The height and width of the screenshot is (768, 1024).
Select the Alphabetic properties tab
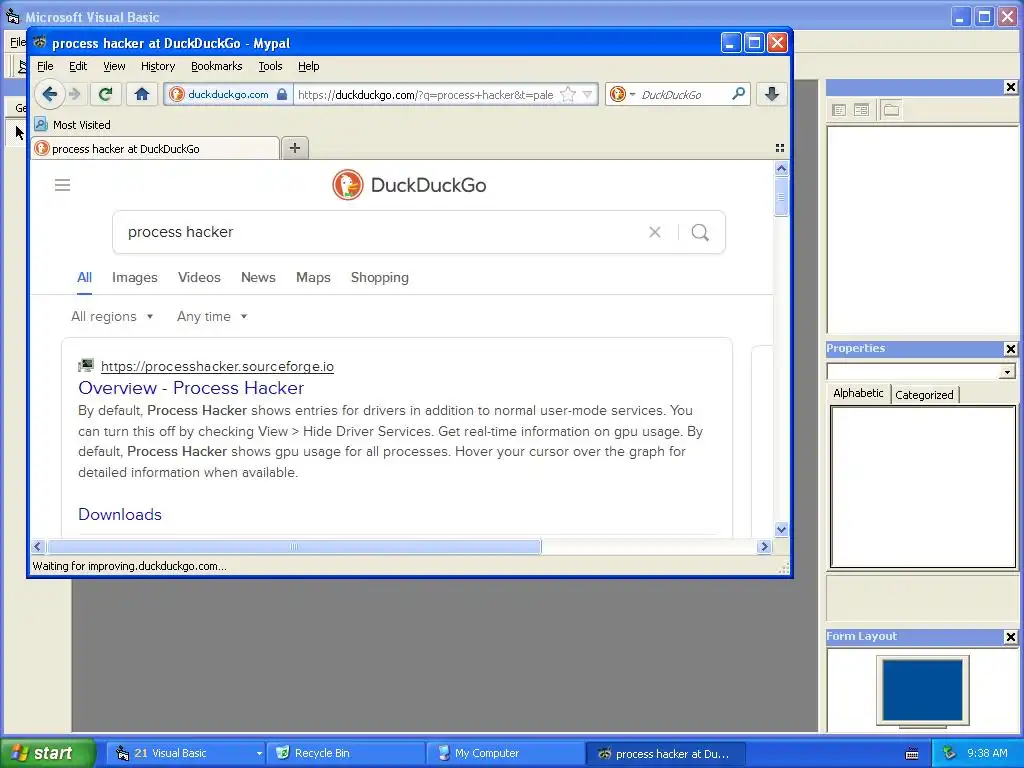(x=857, y=393)
